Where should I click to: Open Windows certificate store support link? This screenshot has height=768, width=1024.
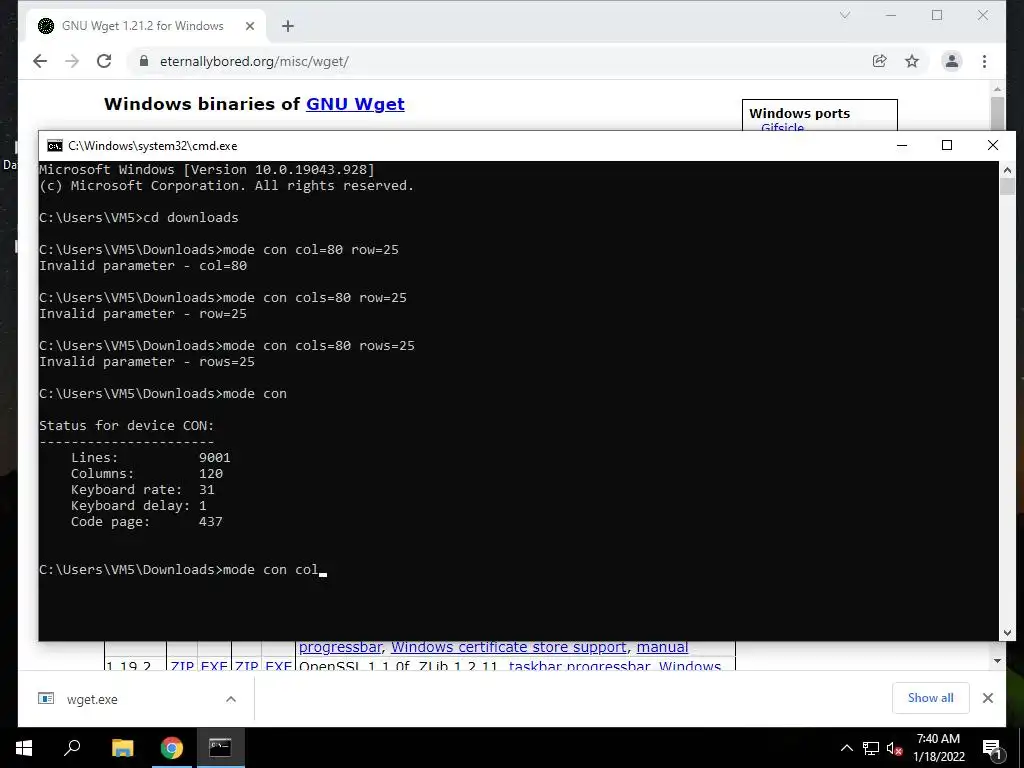tap(509, 647)
